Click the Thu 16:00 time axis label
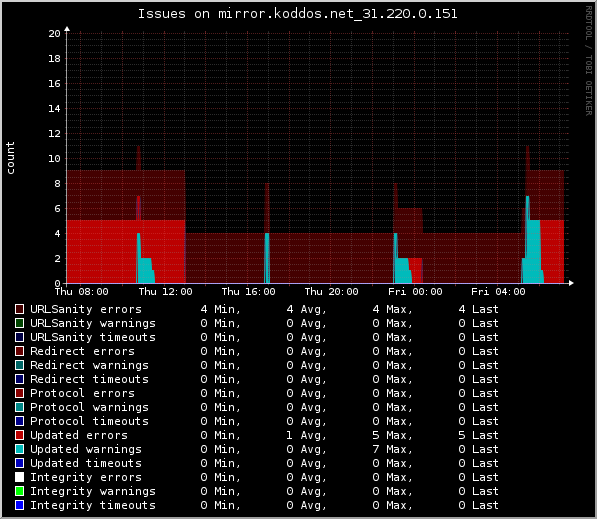 click(x=249, y=292)
